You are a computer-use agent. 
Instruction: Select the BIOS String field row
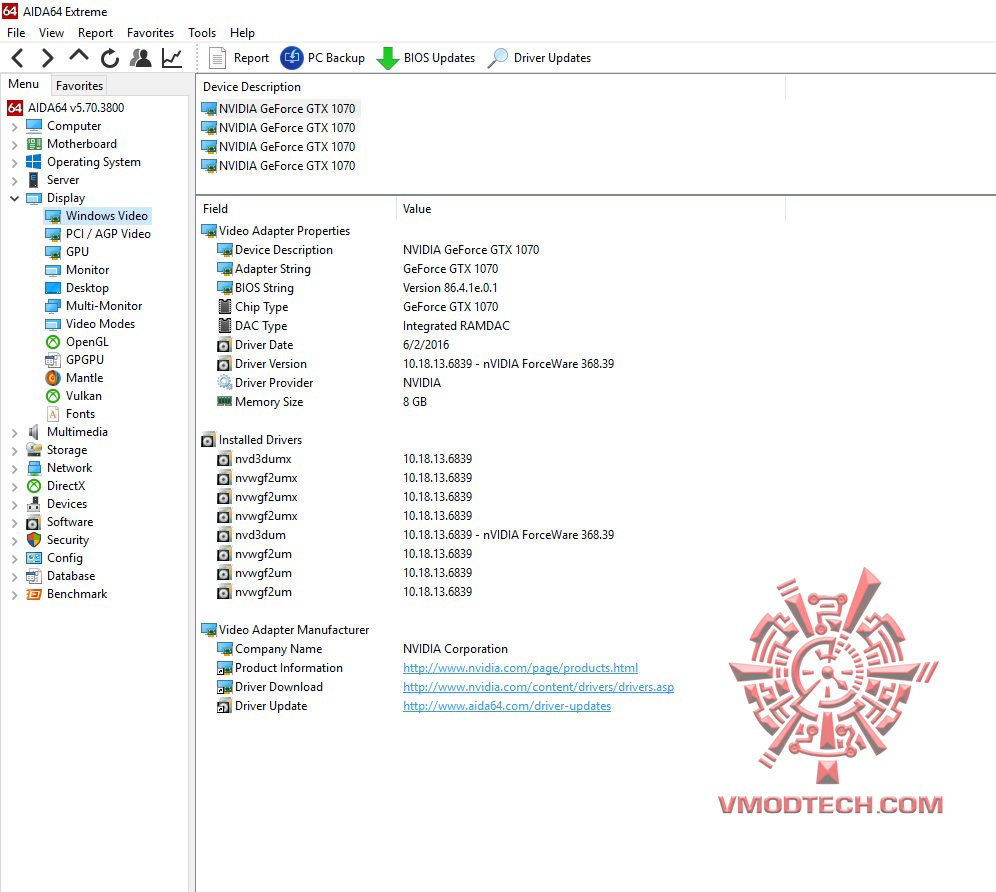tap(357, 288)
